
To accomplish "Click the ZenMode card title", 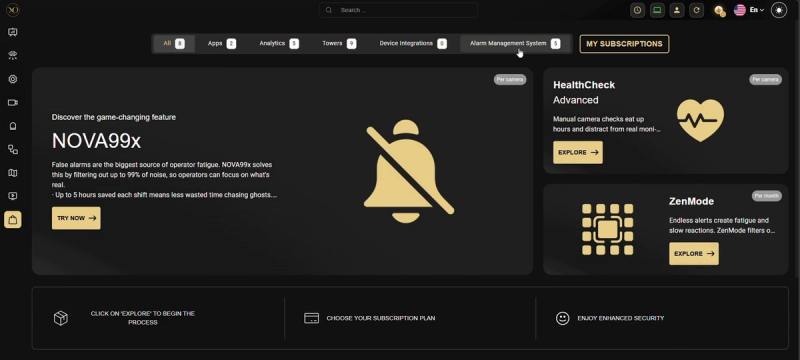I will pyautogui.click(x=691, y=201).
